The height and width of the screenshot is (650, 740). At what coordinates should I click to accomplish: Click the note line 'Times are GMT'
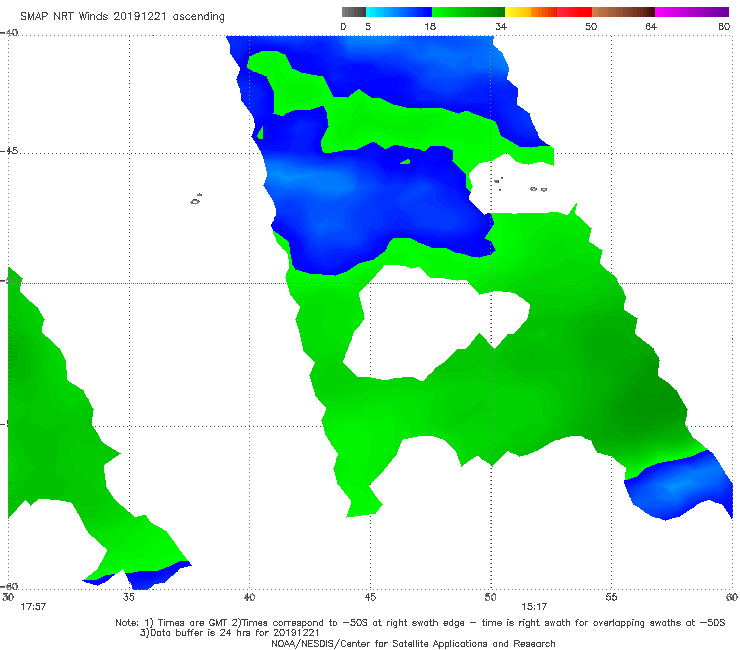click(x=192, y=623)
